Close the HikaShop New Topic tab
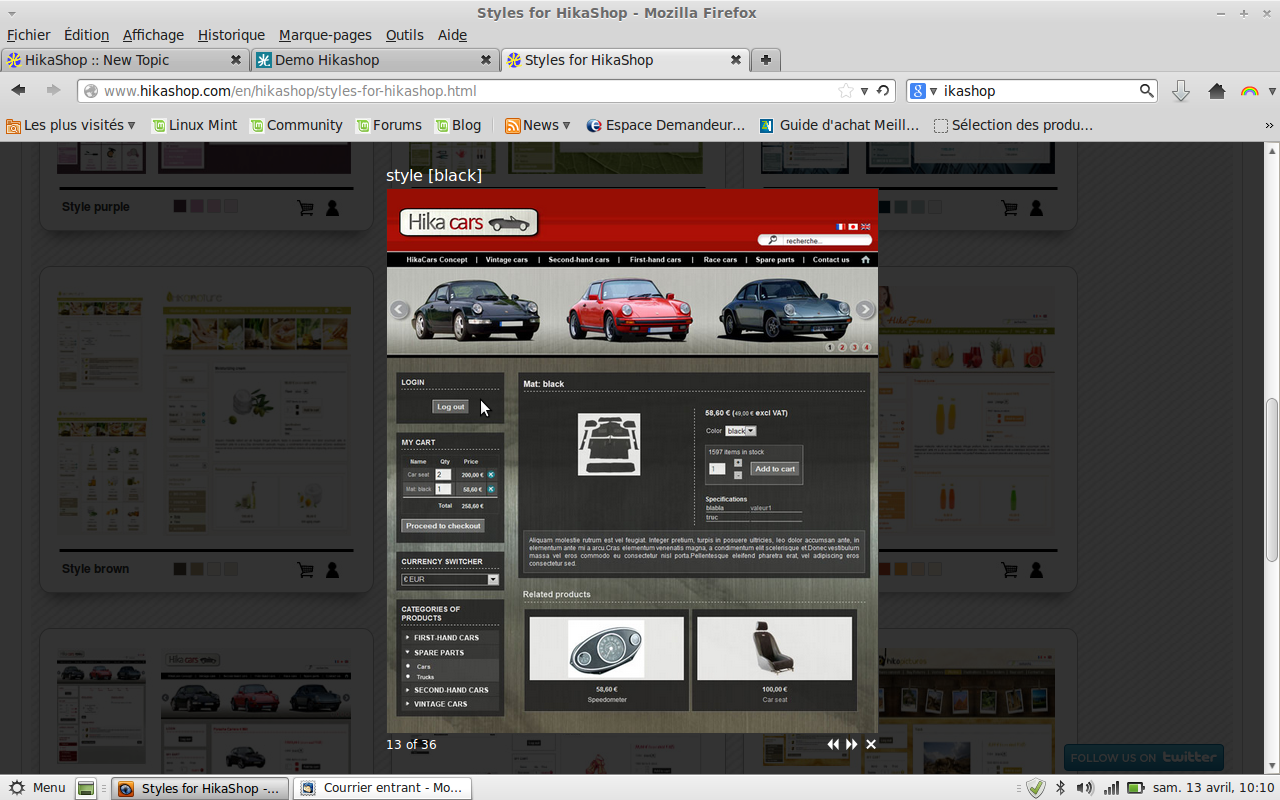1280x800 pixels. click(x=236, y=60)
